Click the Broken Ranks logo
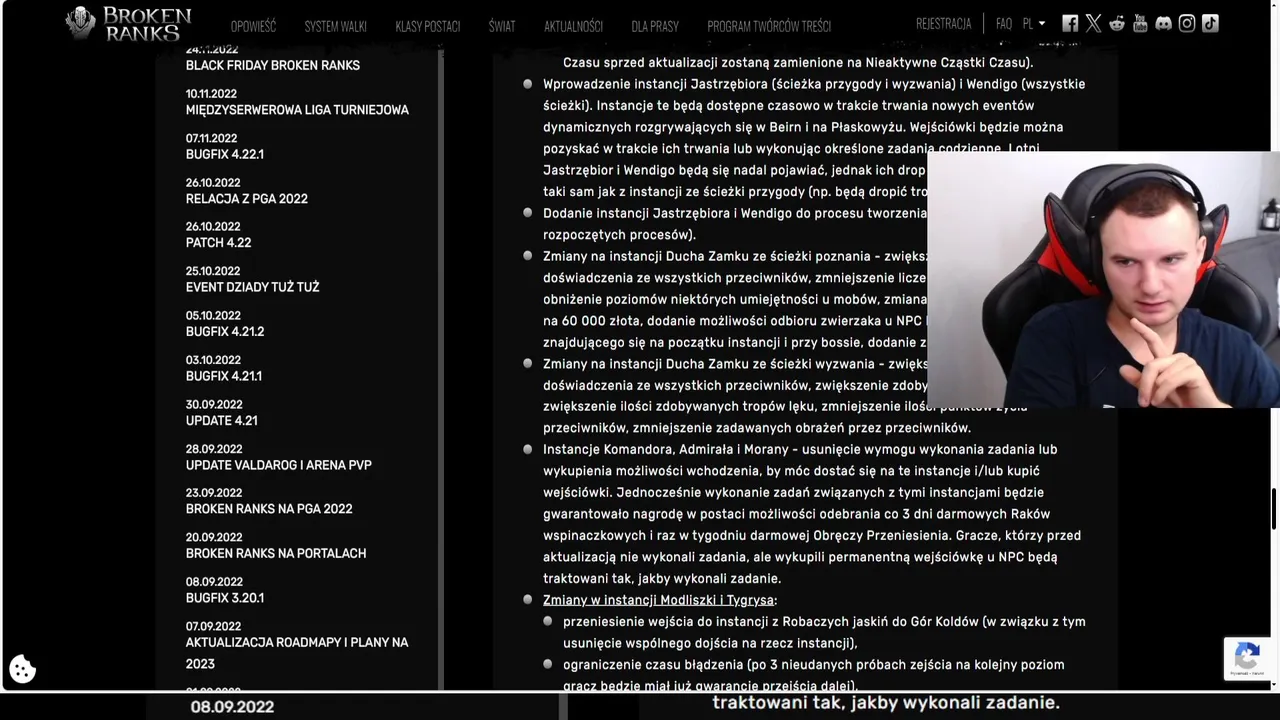Viewport: 1280px width, 720px height. (x=128, y=23)
